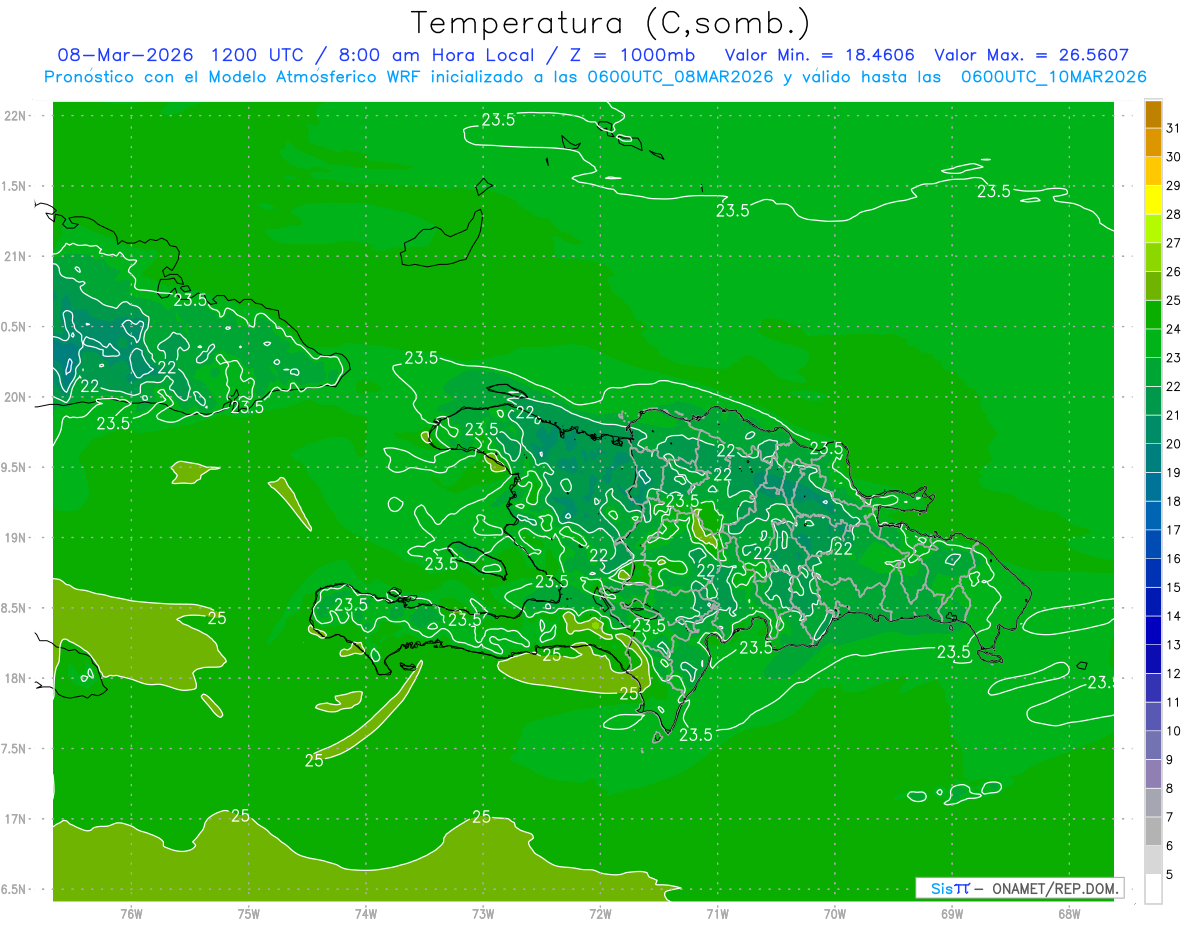
Task: Click the '76W' longitude axis label
Action: click(x=131, y=912)
